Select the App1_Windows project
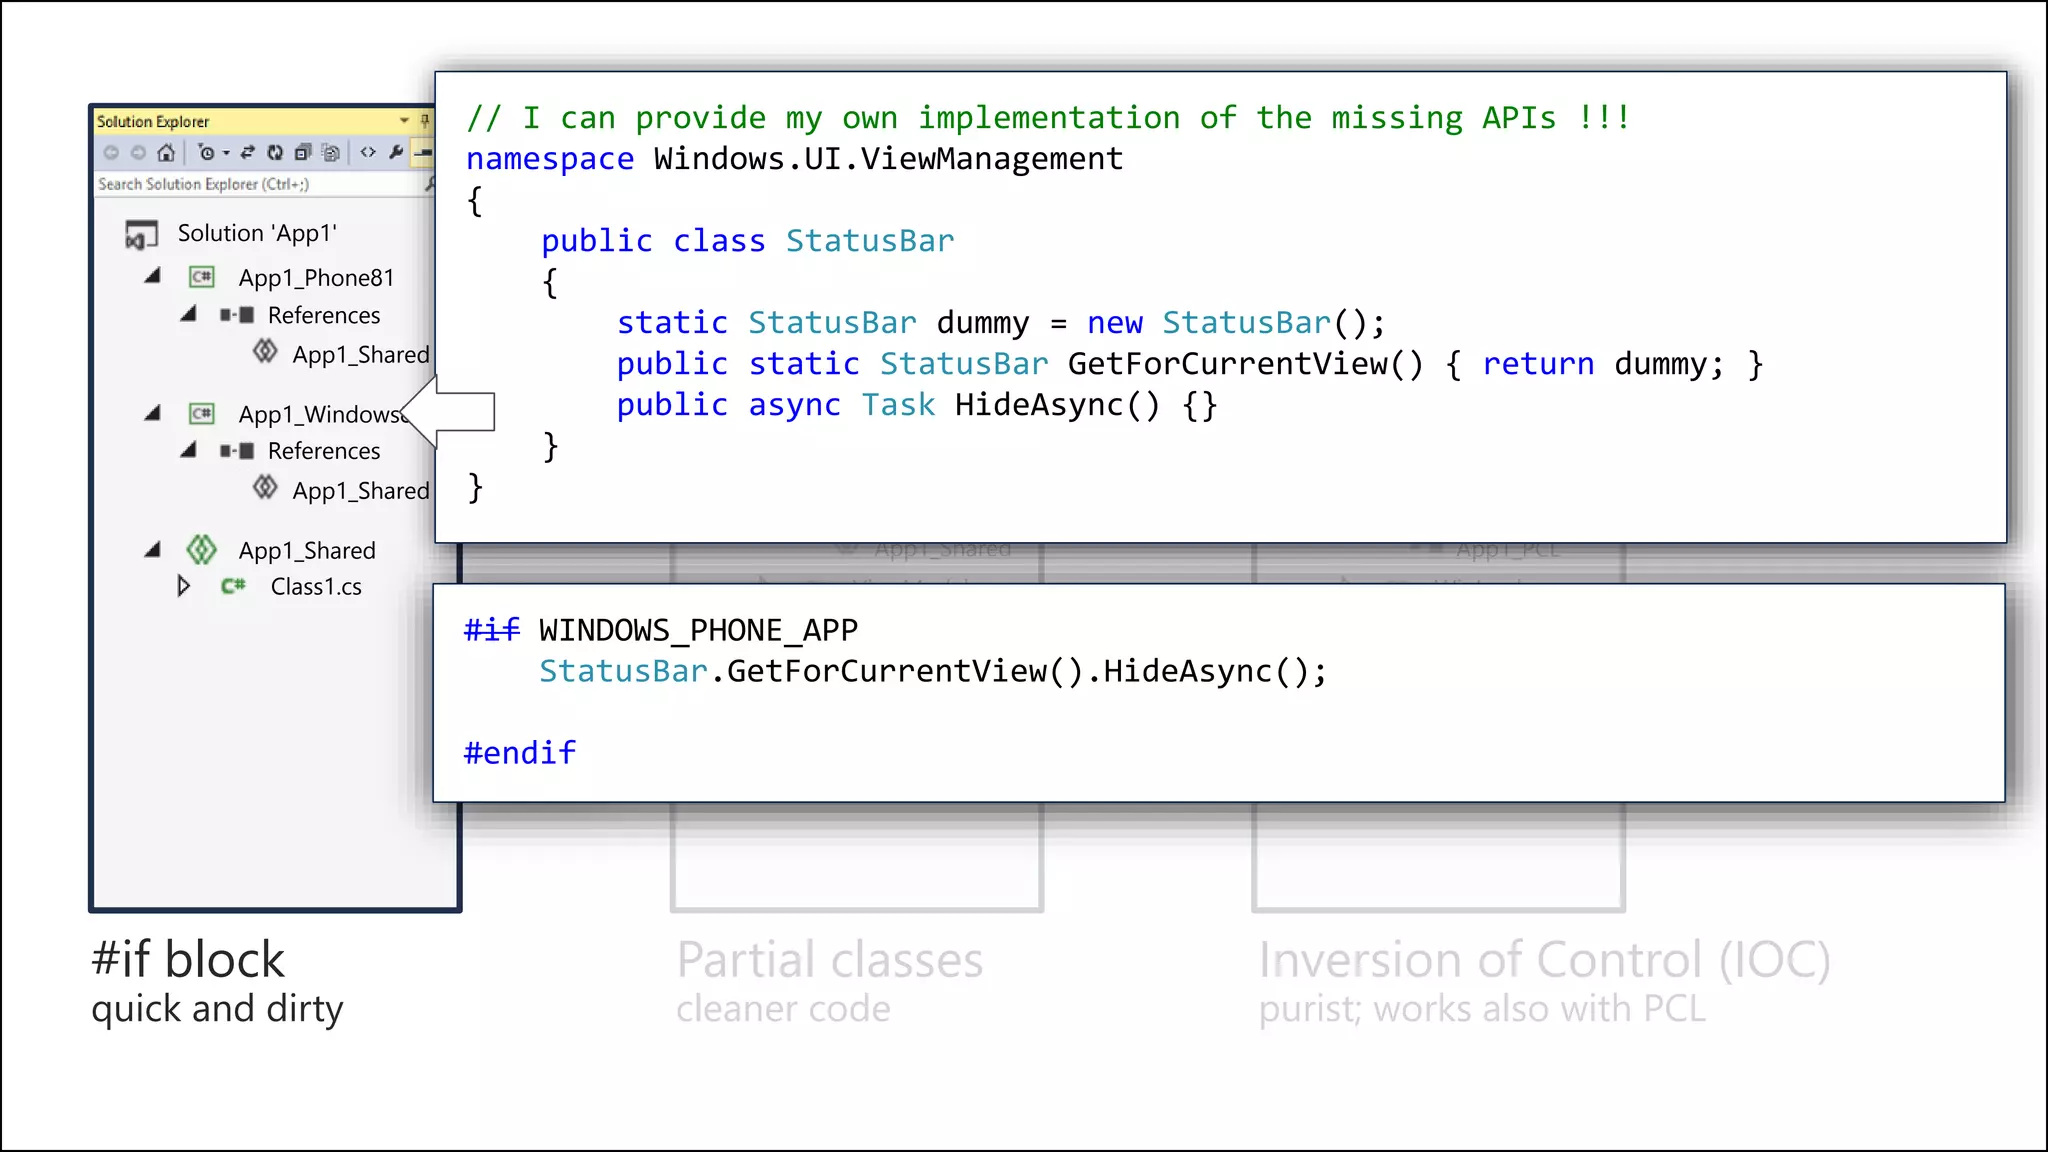 (x=321, y=414)
